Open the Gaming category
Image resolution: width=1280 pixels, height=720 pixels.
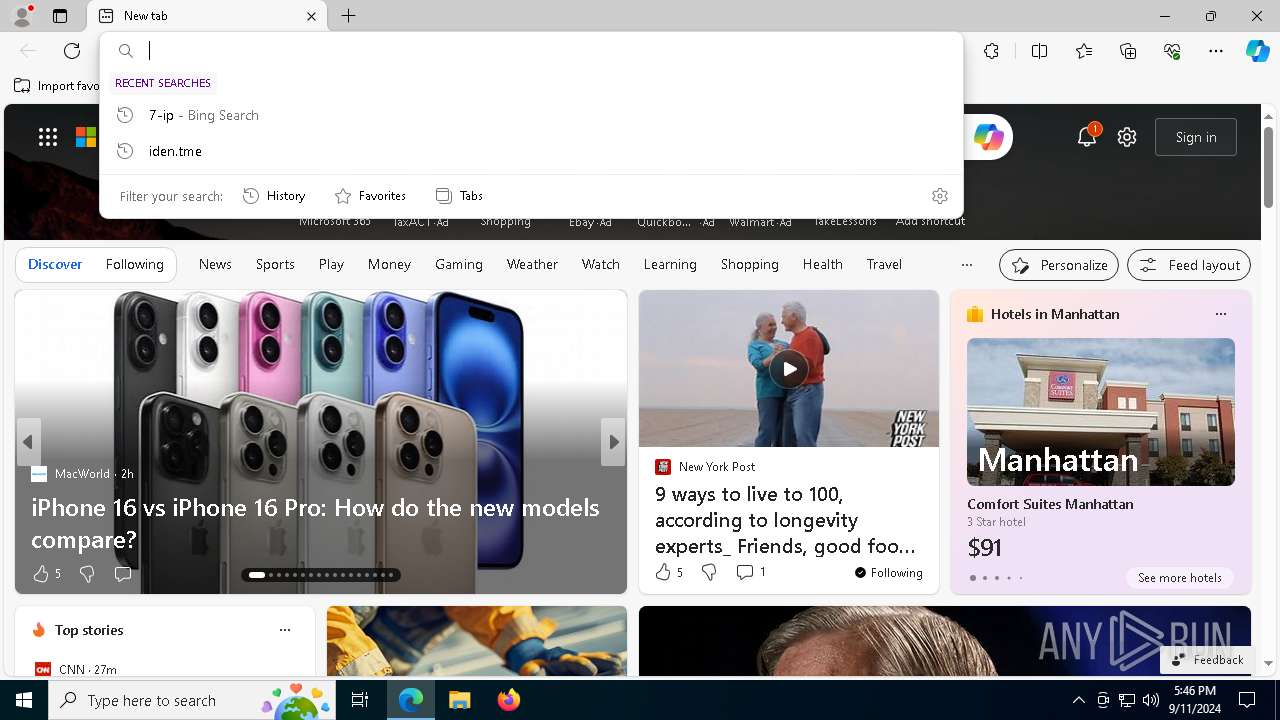click(x=459, y=264)
